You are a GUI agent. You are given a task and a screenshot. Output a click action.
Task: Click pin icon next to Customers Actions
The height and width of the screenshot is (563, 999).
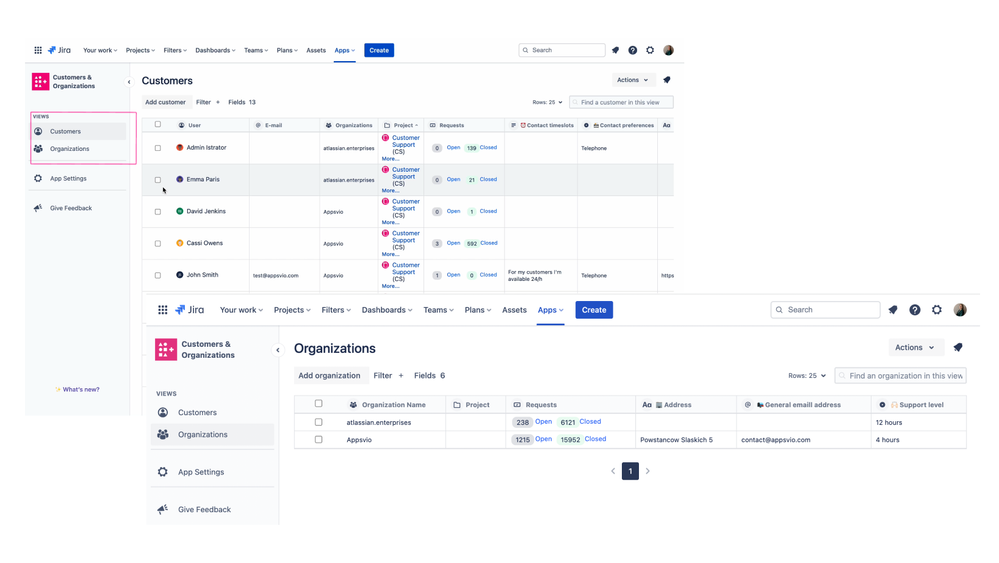click(667, 80)
